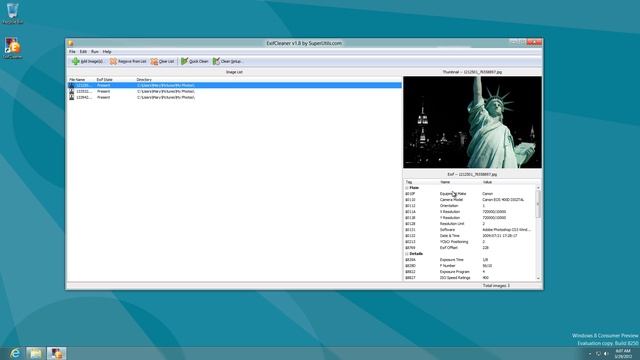The height and width of the screenshot is (360, 640).
Task: Collapse the Details exif group
Action: tap(407, 254)
